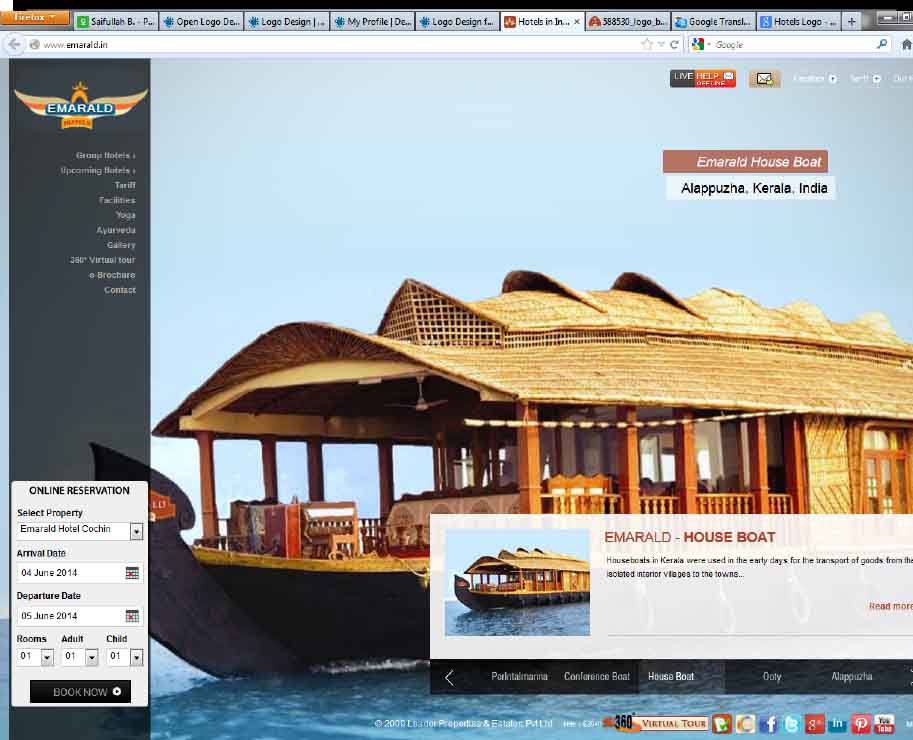
Task: Click the envelope mail icon
Action: pyautogui.click(x=764, y=79)
